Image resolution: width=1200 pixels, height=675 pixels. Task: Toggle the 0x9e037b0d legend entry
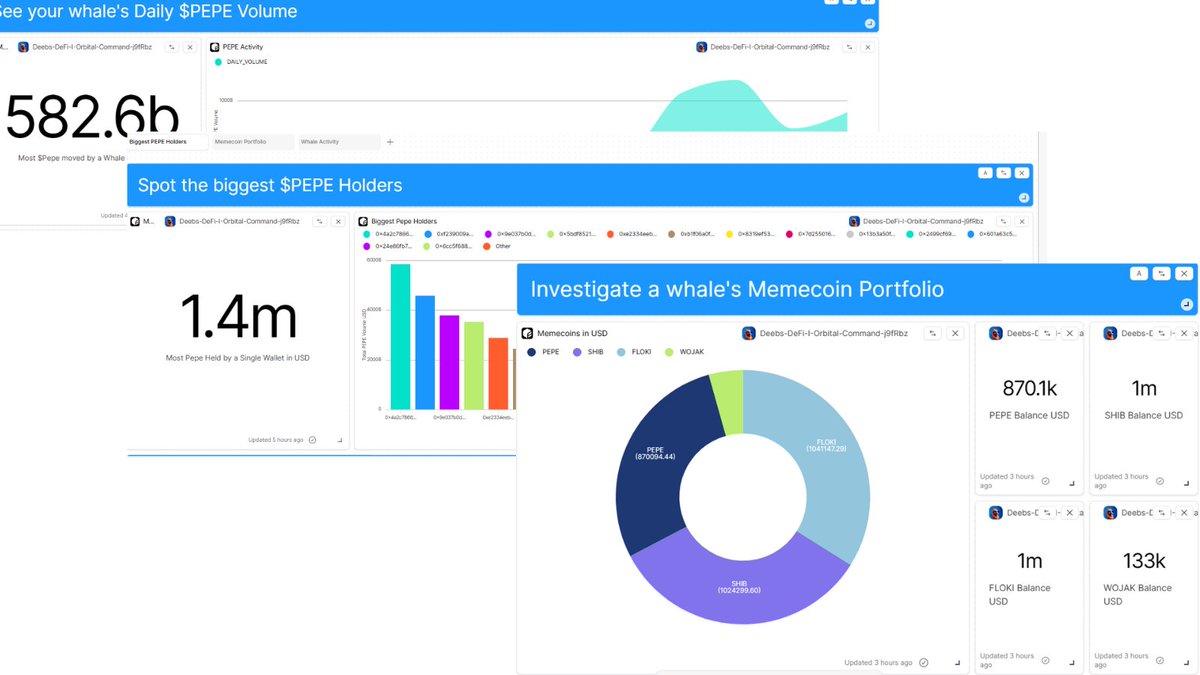coord(510,234)
